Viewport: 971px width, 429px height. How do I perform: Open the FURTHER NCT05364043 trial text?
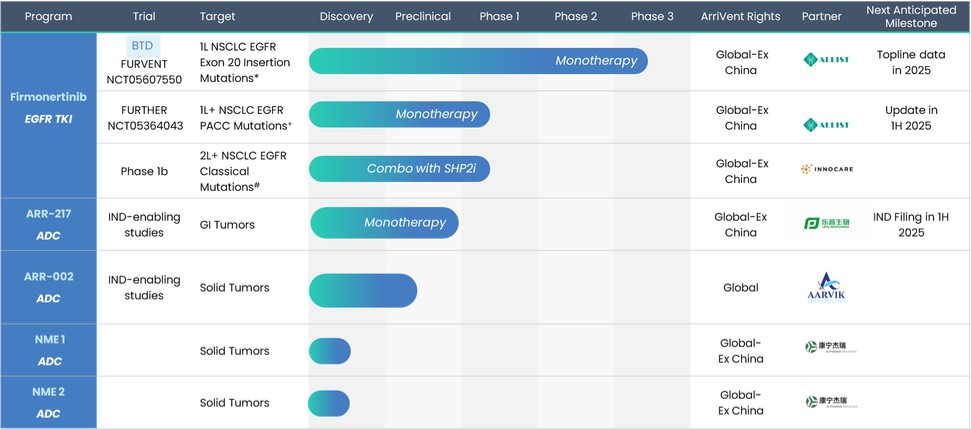[144, 118]
